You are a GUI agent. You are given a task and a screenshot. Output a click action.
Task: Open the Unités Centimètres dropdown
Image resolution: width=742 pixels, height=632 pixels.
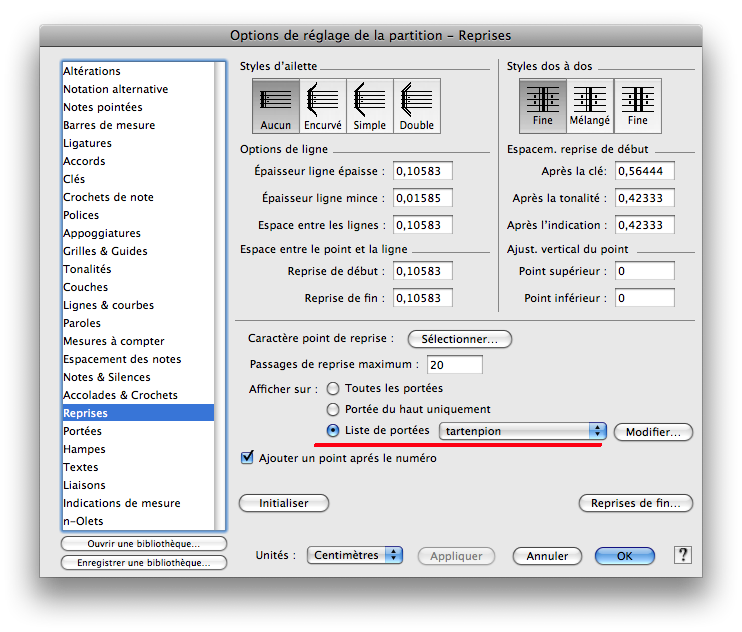(355, 555)
